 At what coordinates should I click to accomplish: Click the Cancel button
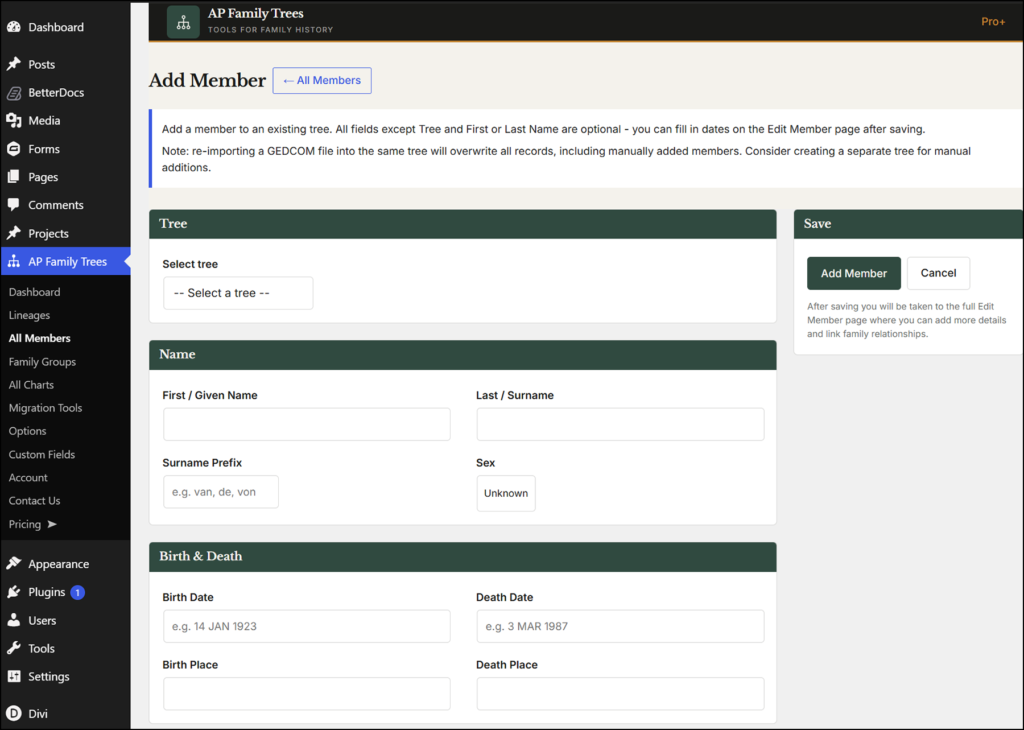tap(938, 273)
